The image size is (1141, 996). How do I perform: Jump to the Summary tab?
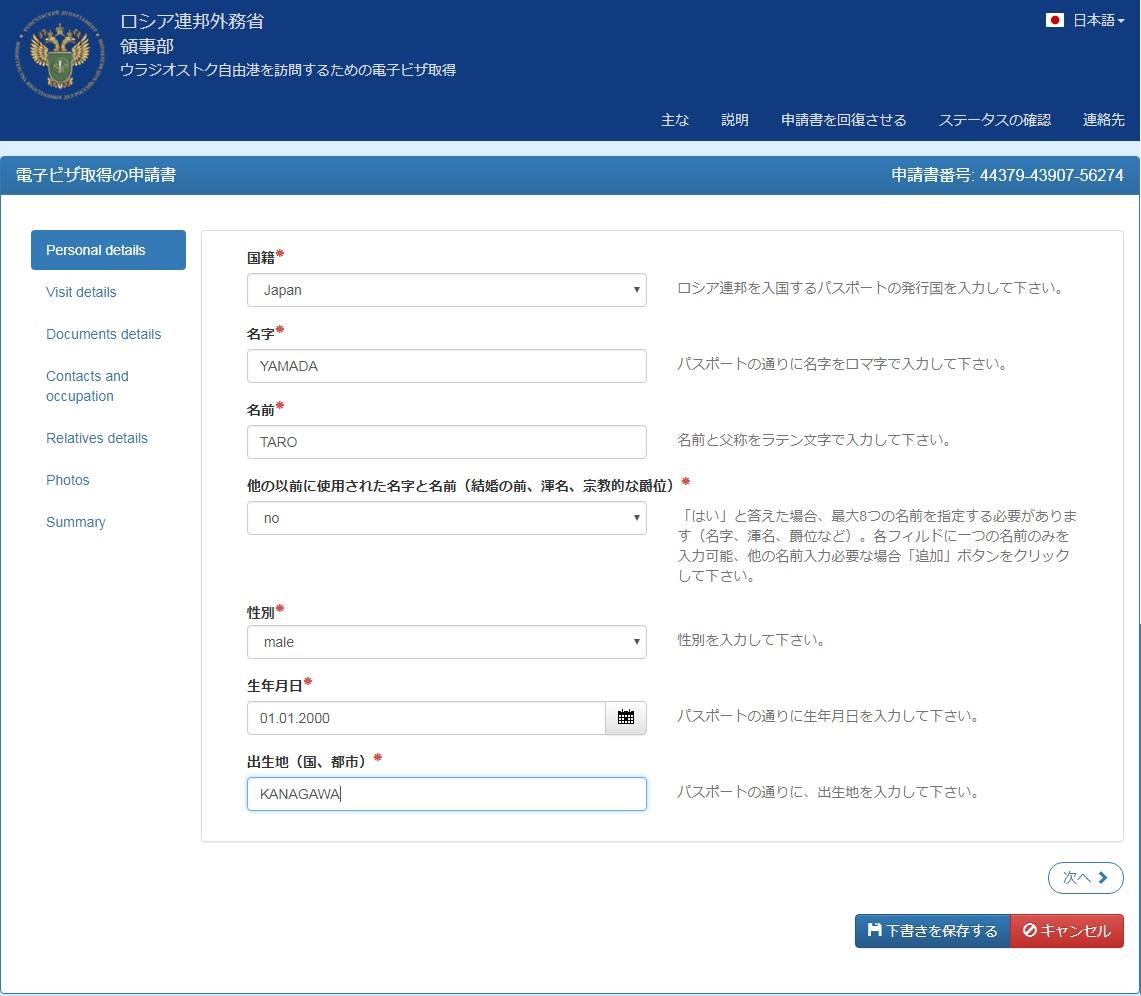point(75,522)
